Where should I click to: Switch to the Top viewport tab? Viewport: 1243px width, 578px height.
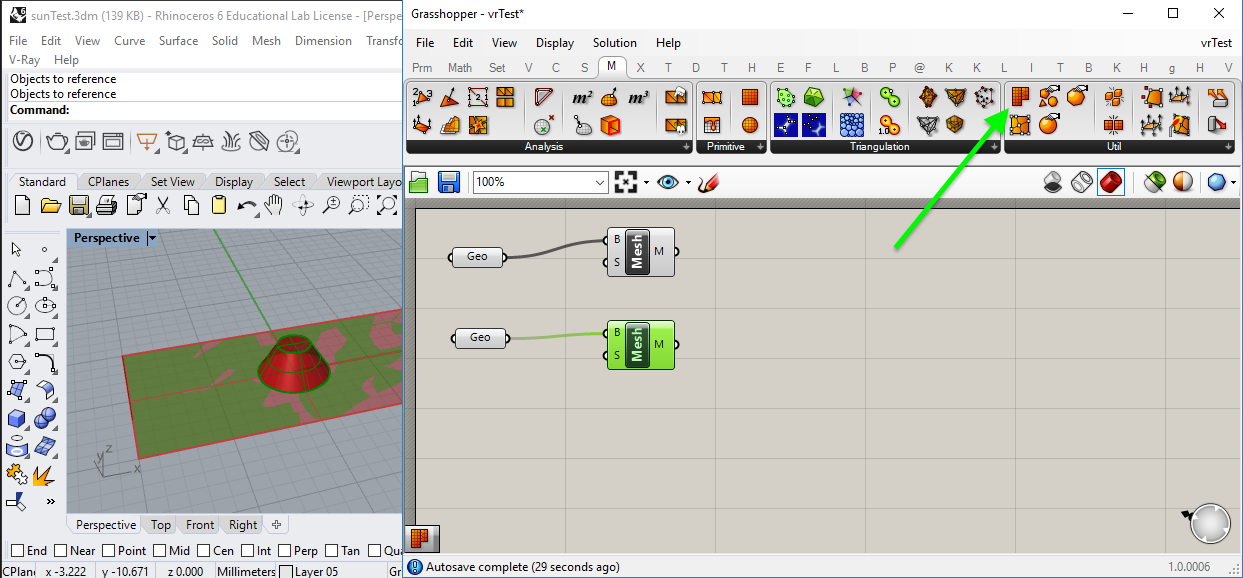pos(161,525)
